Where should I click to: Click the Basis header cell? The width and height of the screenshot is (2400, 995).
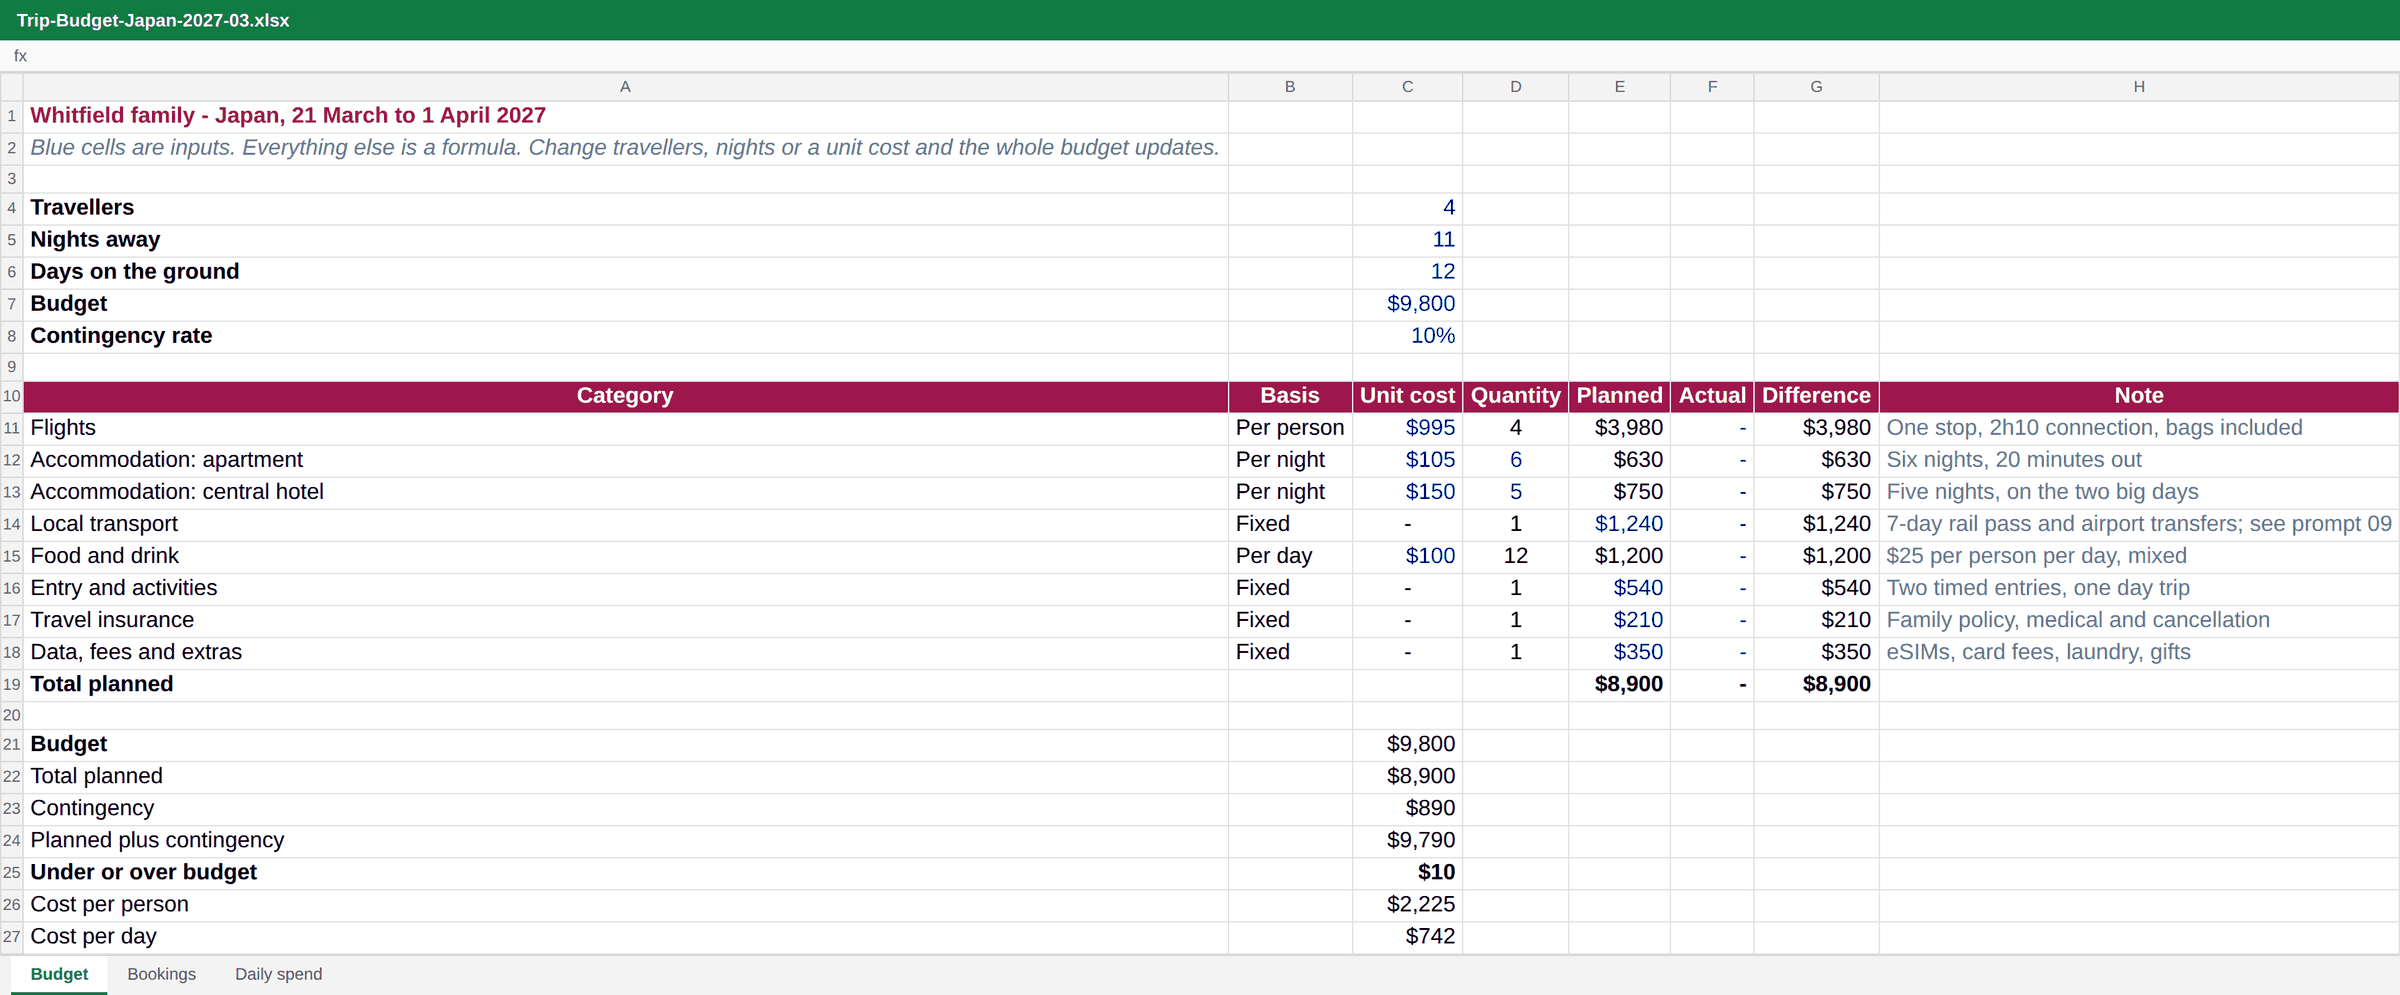click(1290, 396)
